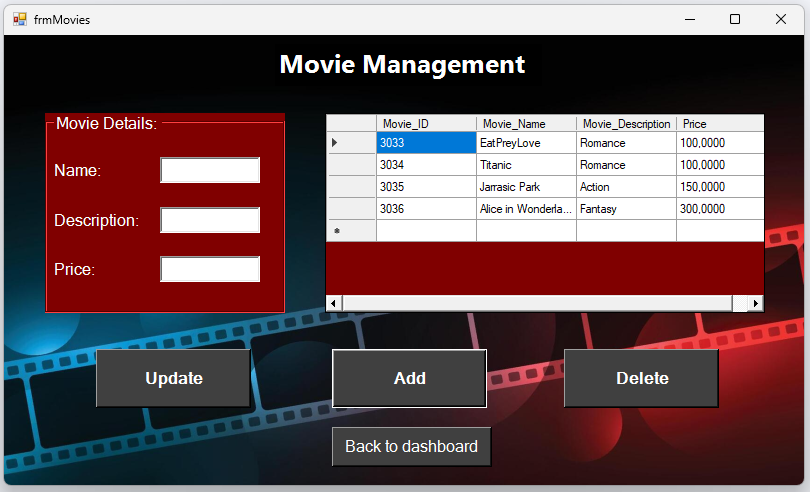This screenshot has width=810, height=492.
Task: Select the EatPreyLove name cell
Action: [x=526, y=143]
